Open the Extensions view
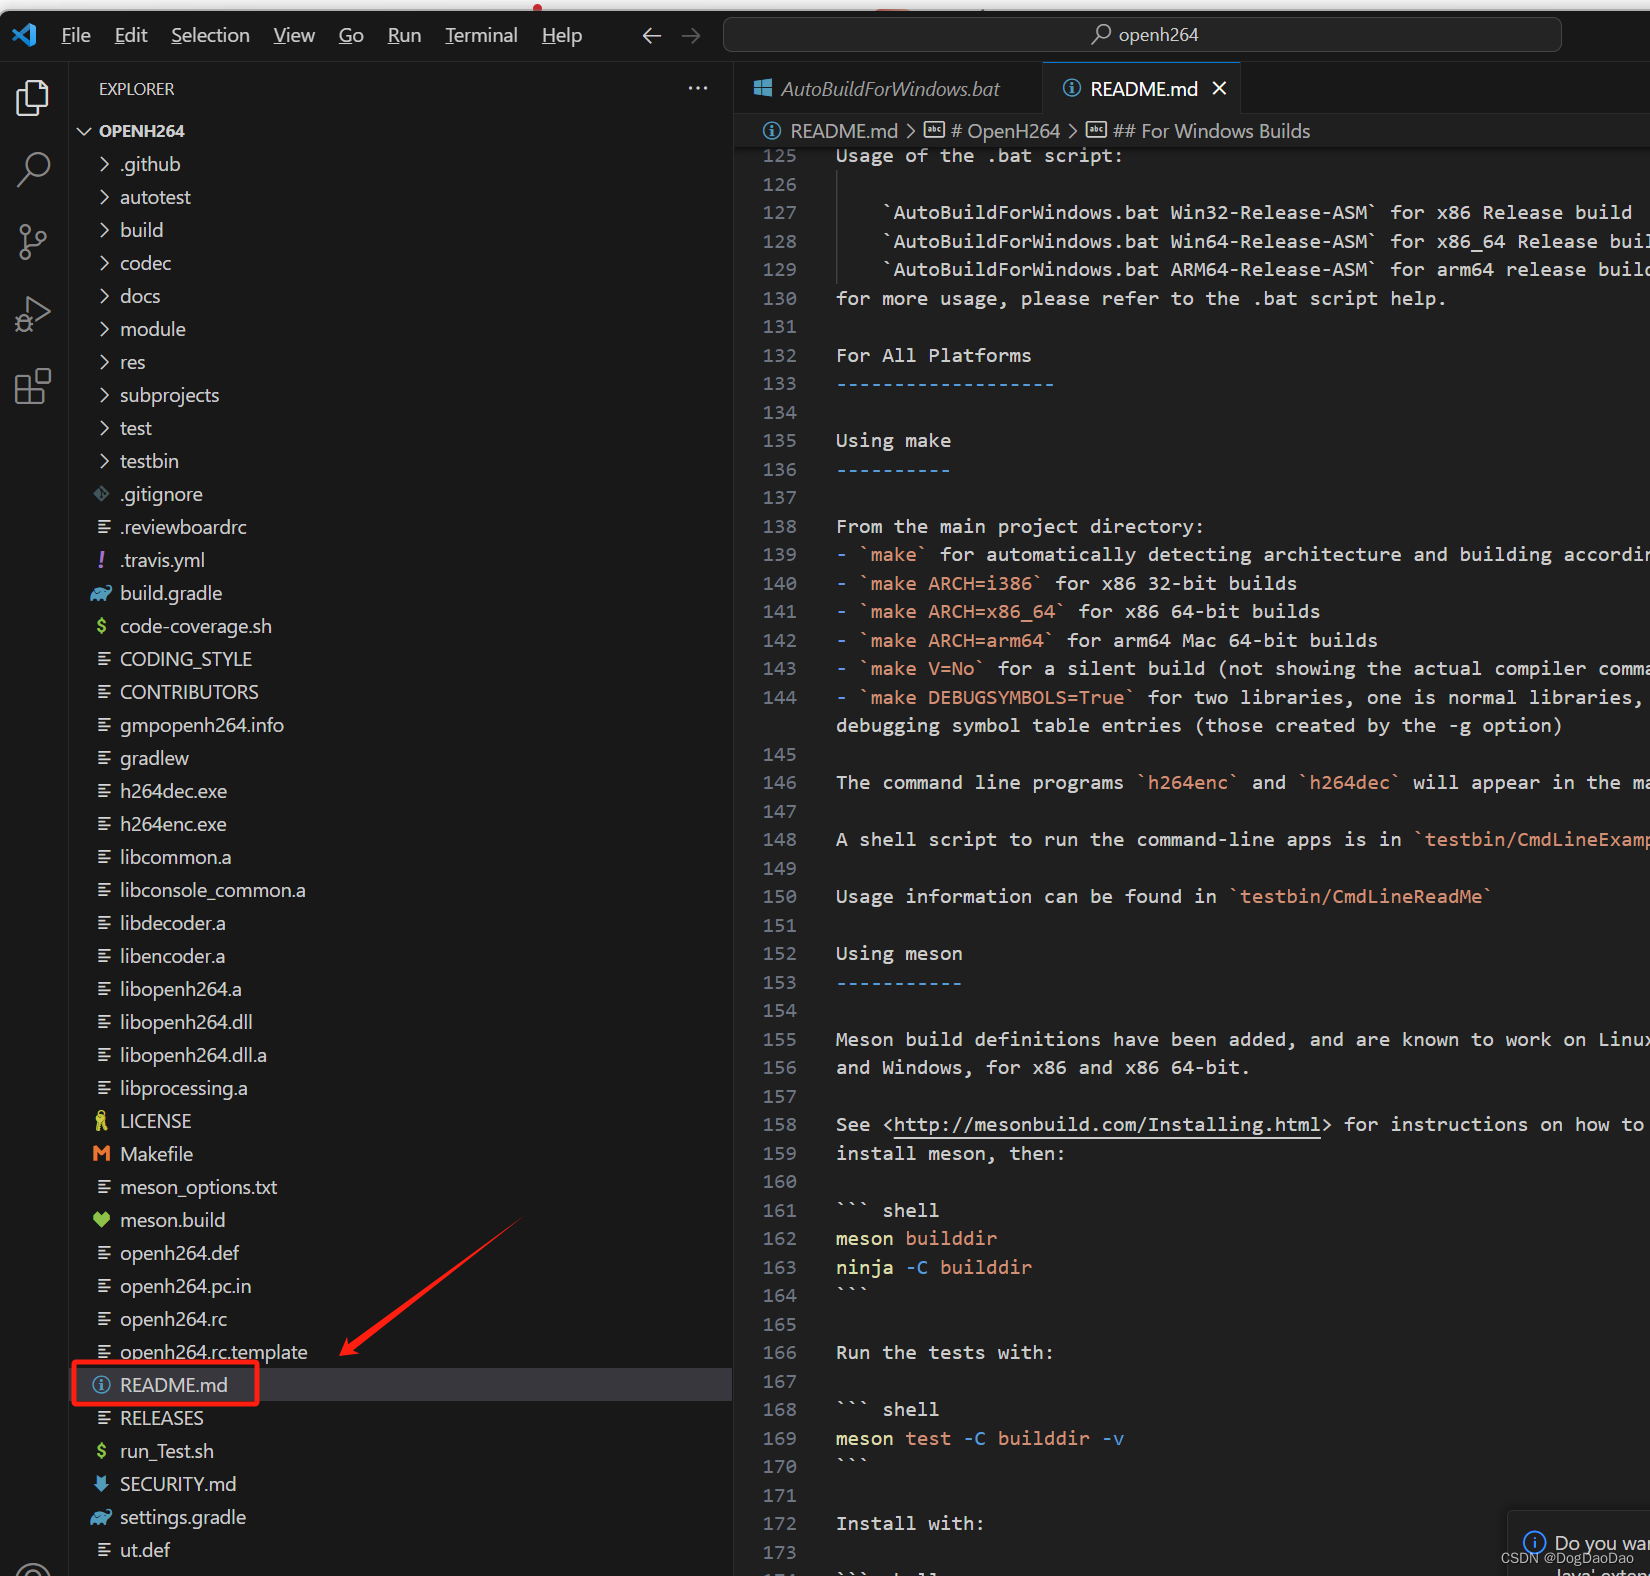 [x=33, y=386]
